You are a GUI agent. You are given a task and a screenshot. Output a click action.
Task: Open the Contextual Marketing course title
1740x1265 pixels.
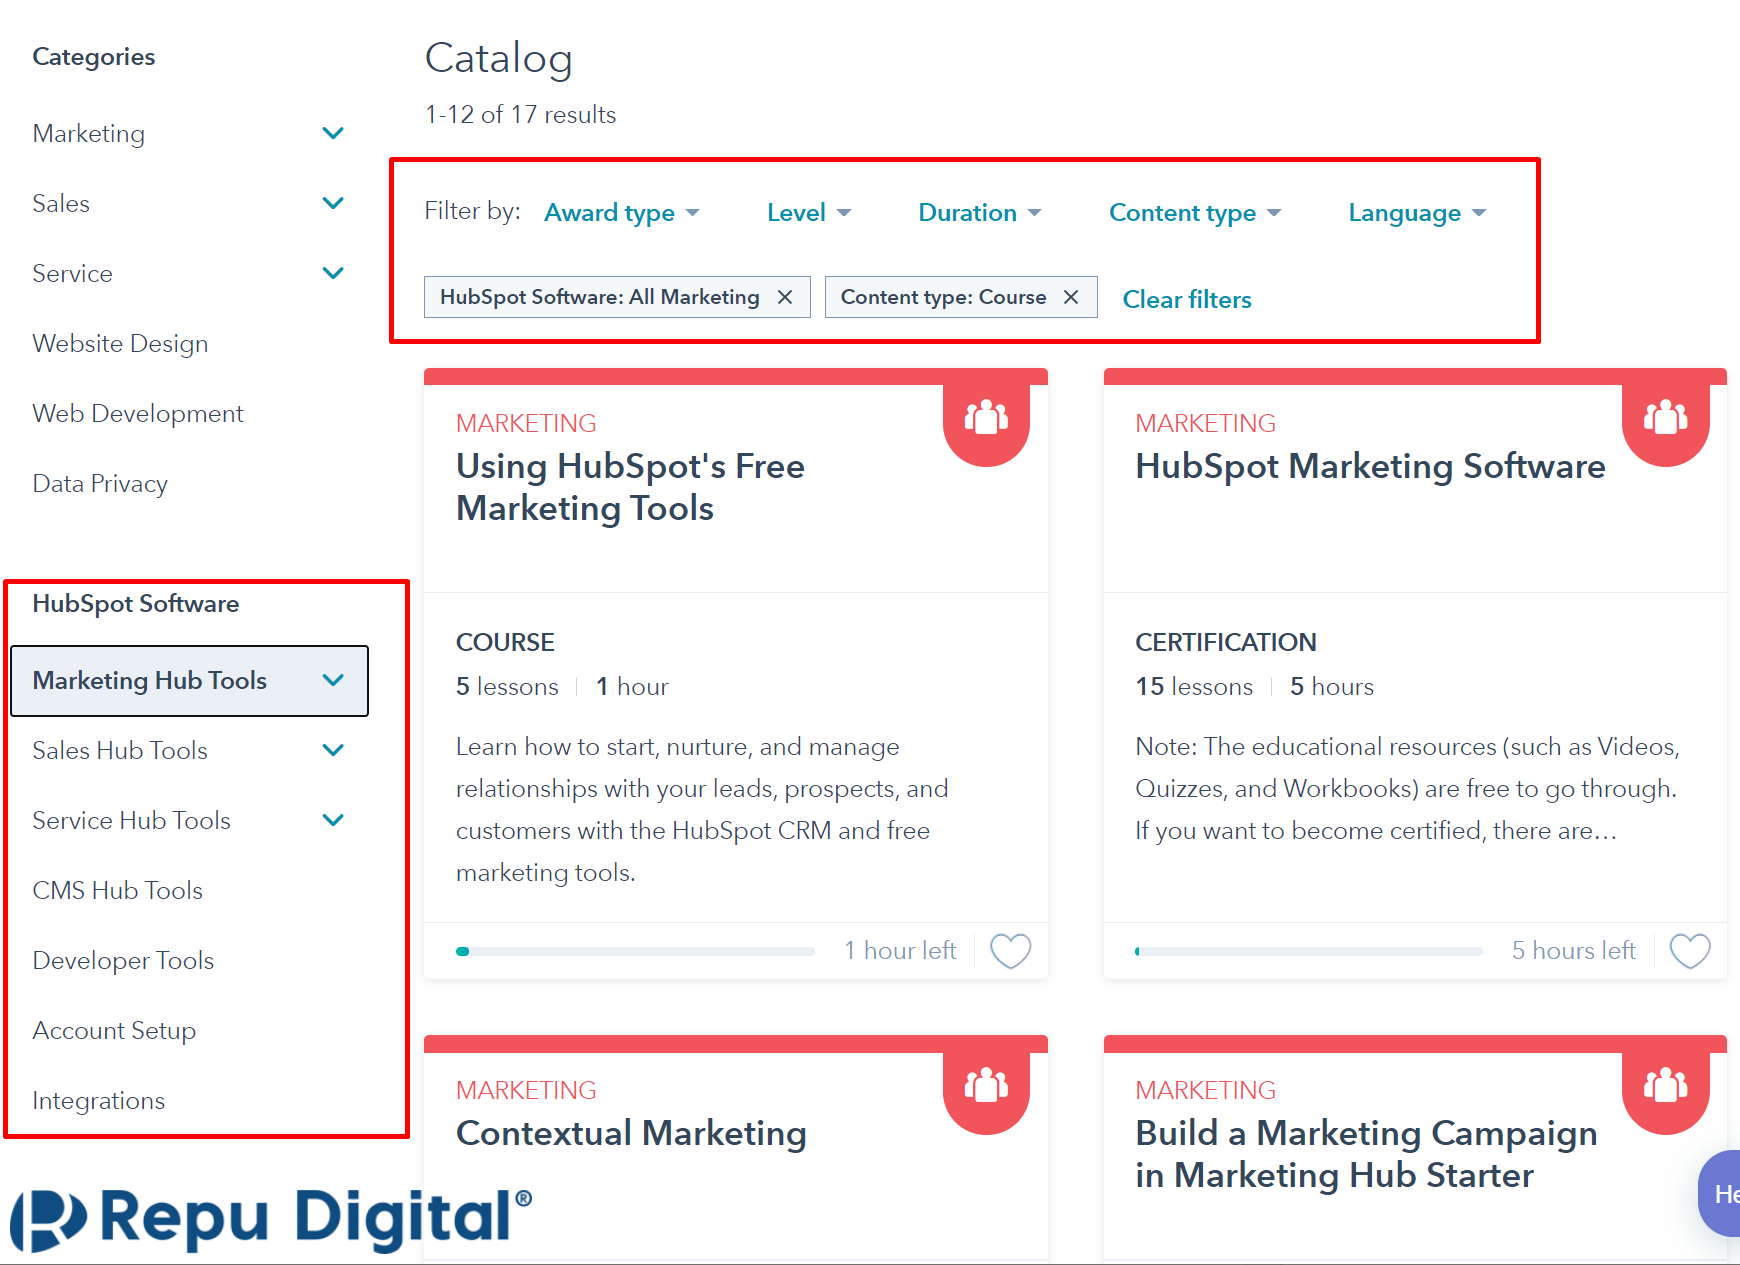[631, 1133]
